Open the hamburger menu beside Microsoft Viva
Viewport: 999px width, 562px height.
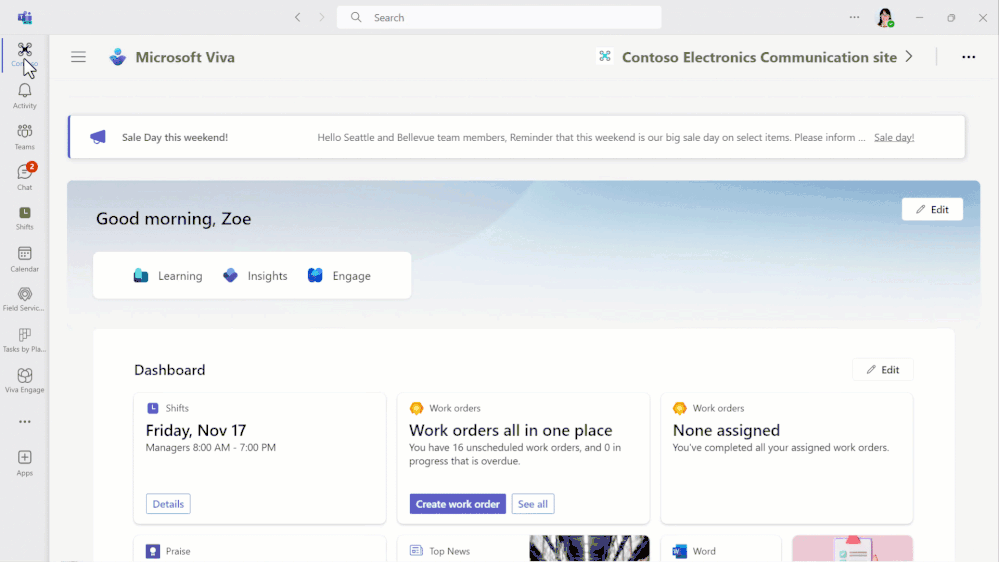pos(78,57)
